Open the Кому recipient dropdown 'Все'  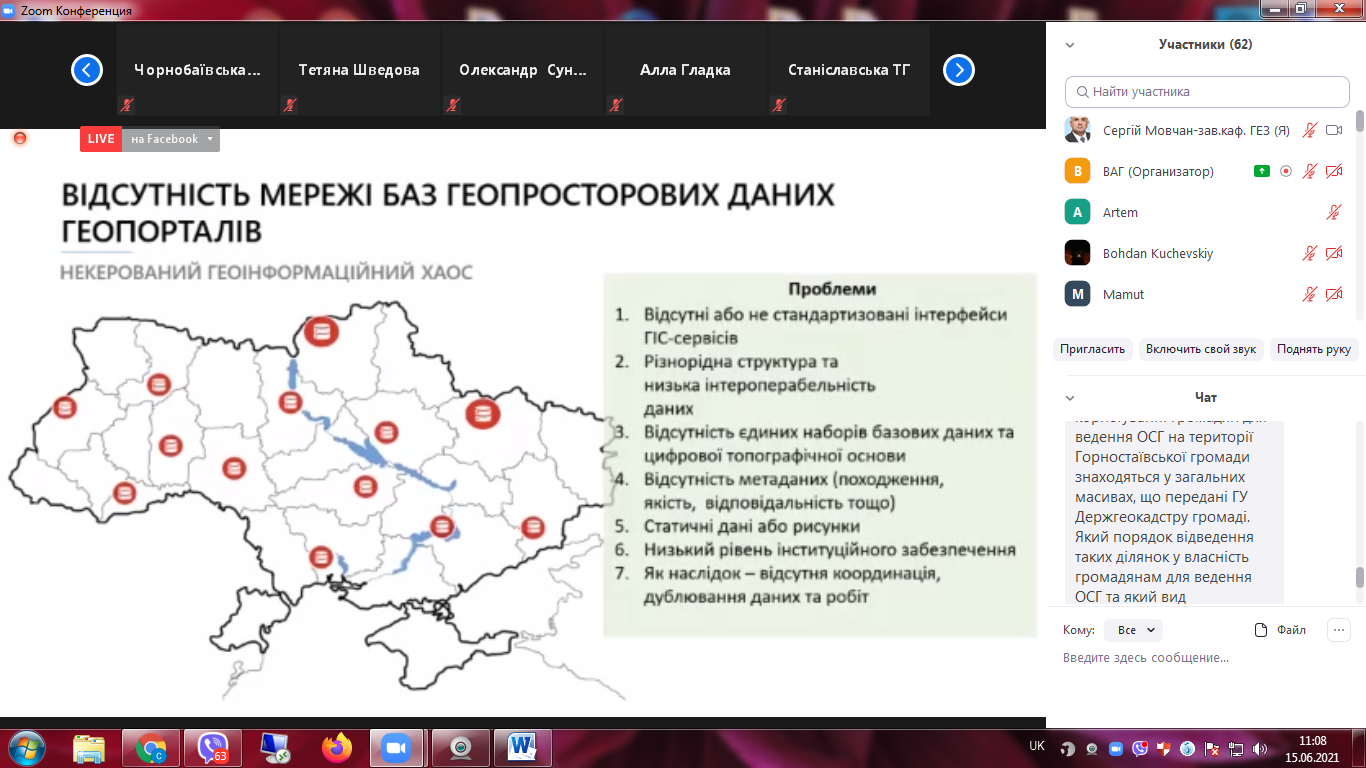1136,630
